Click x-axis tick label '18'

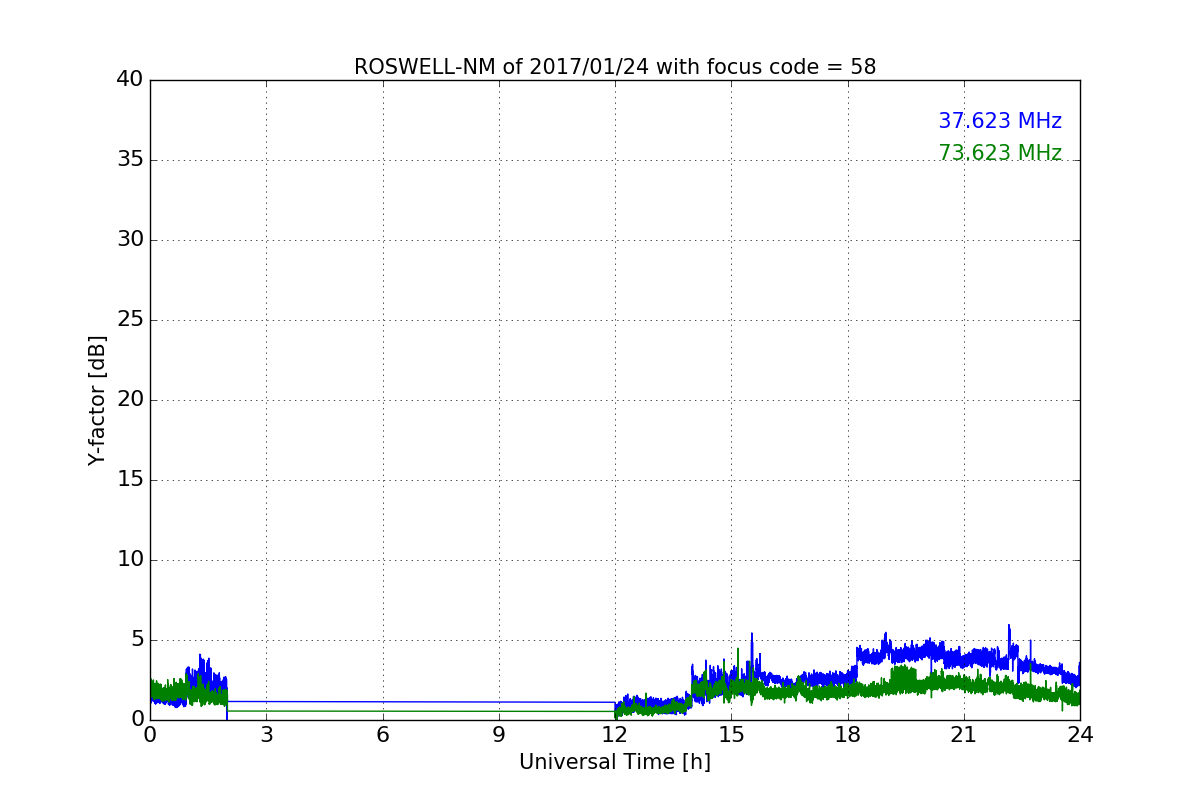click(848, 734)
